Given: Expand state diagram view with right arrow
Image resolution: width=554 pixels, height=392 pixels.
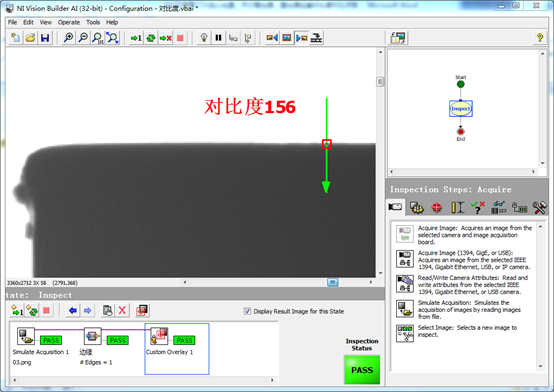Looking at the screenshot, I should click(534, 171).
